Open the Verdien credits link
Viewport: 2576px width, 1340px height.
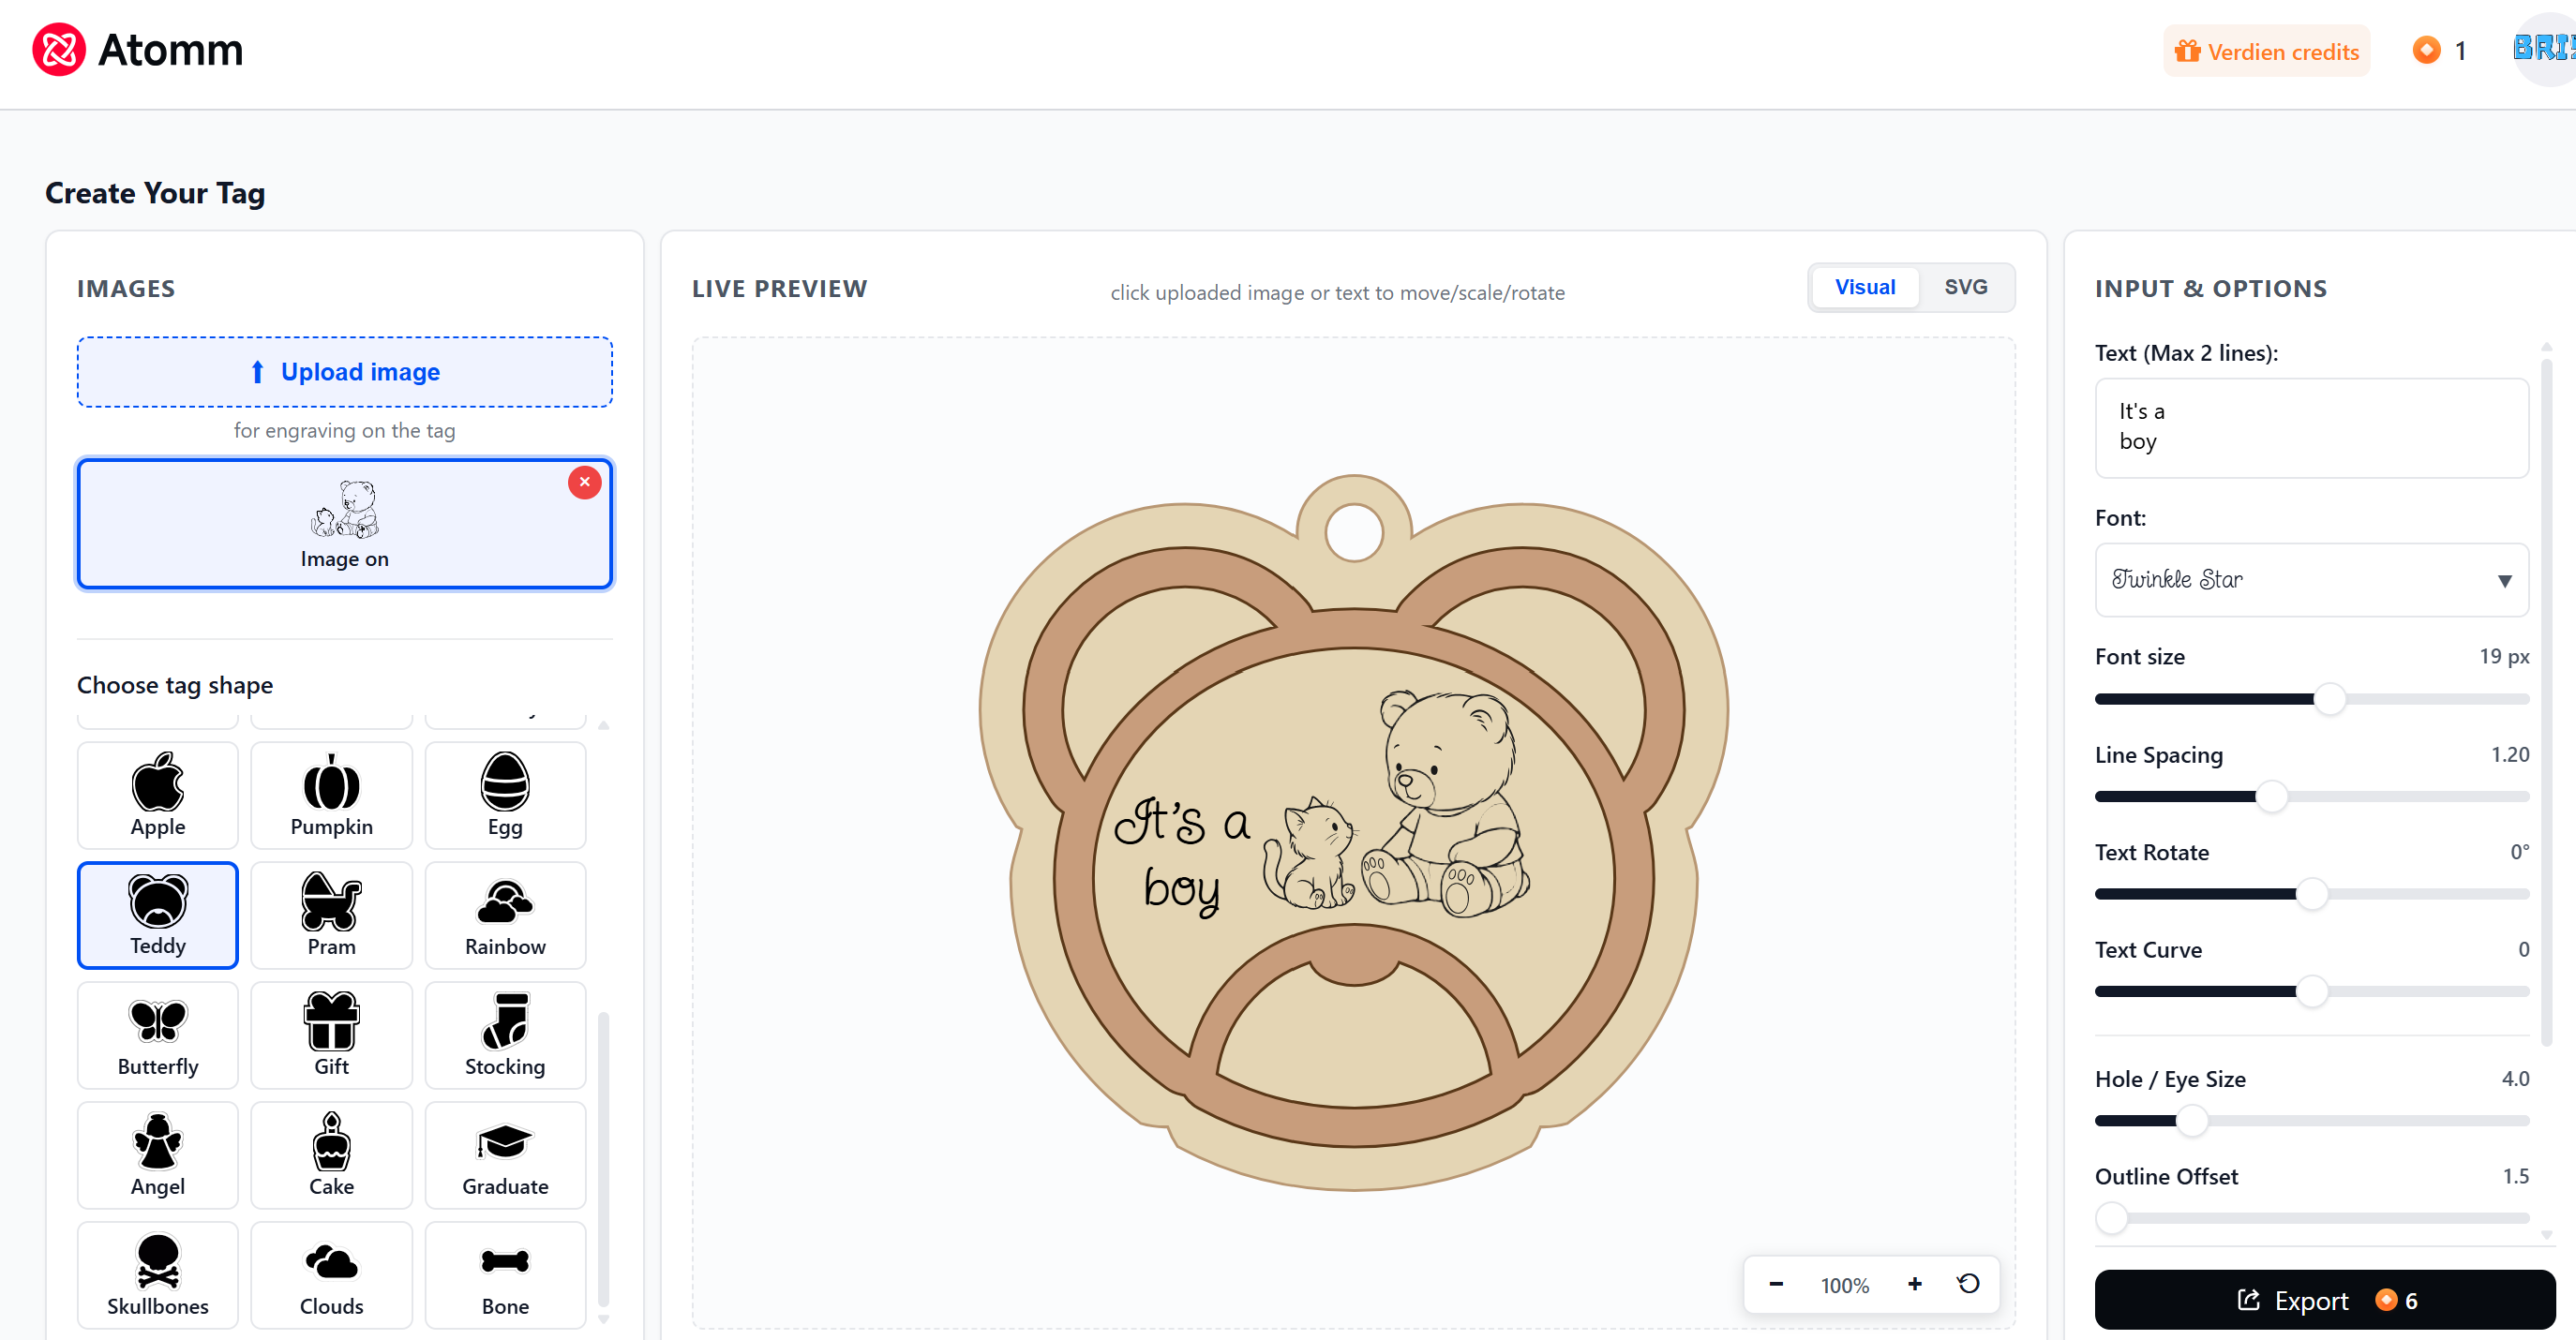(x=2266, y=51)
